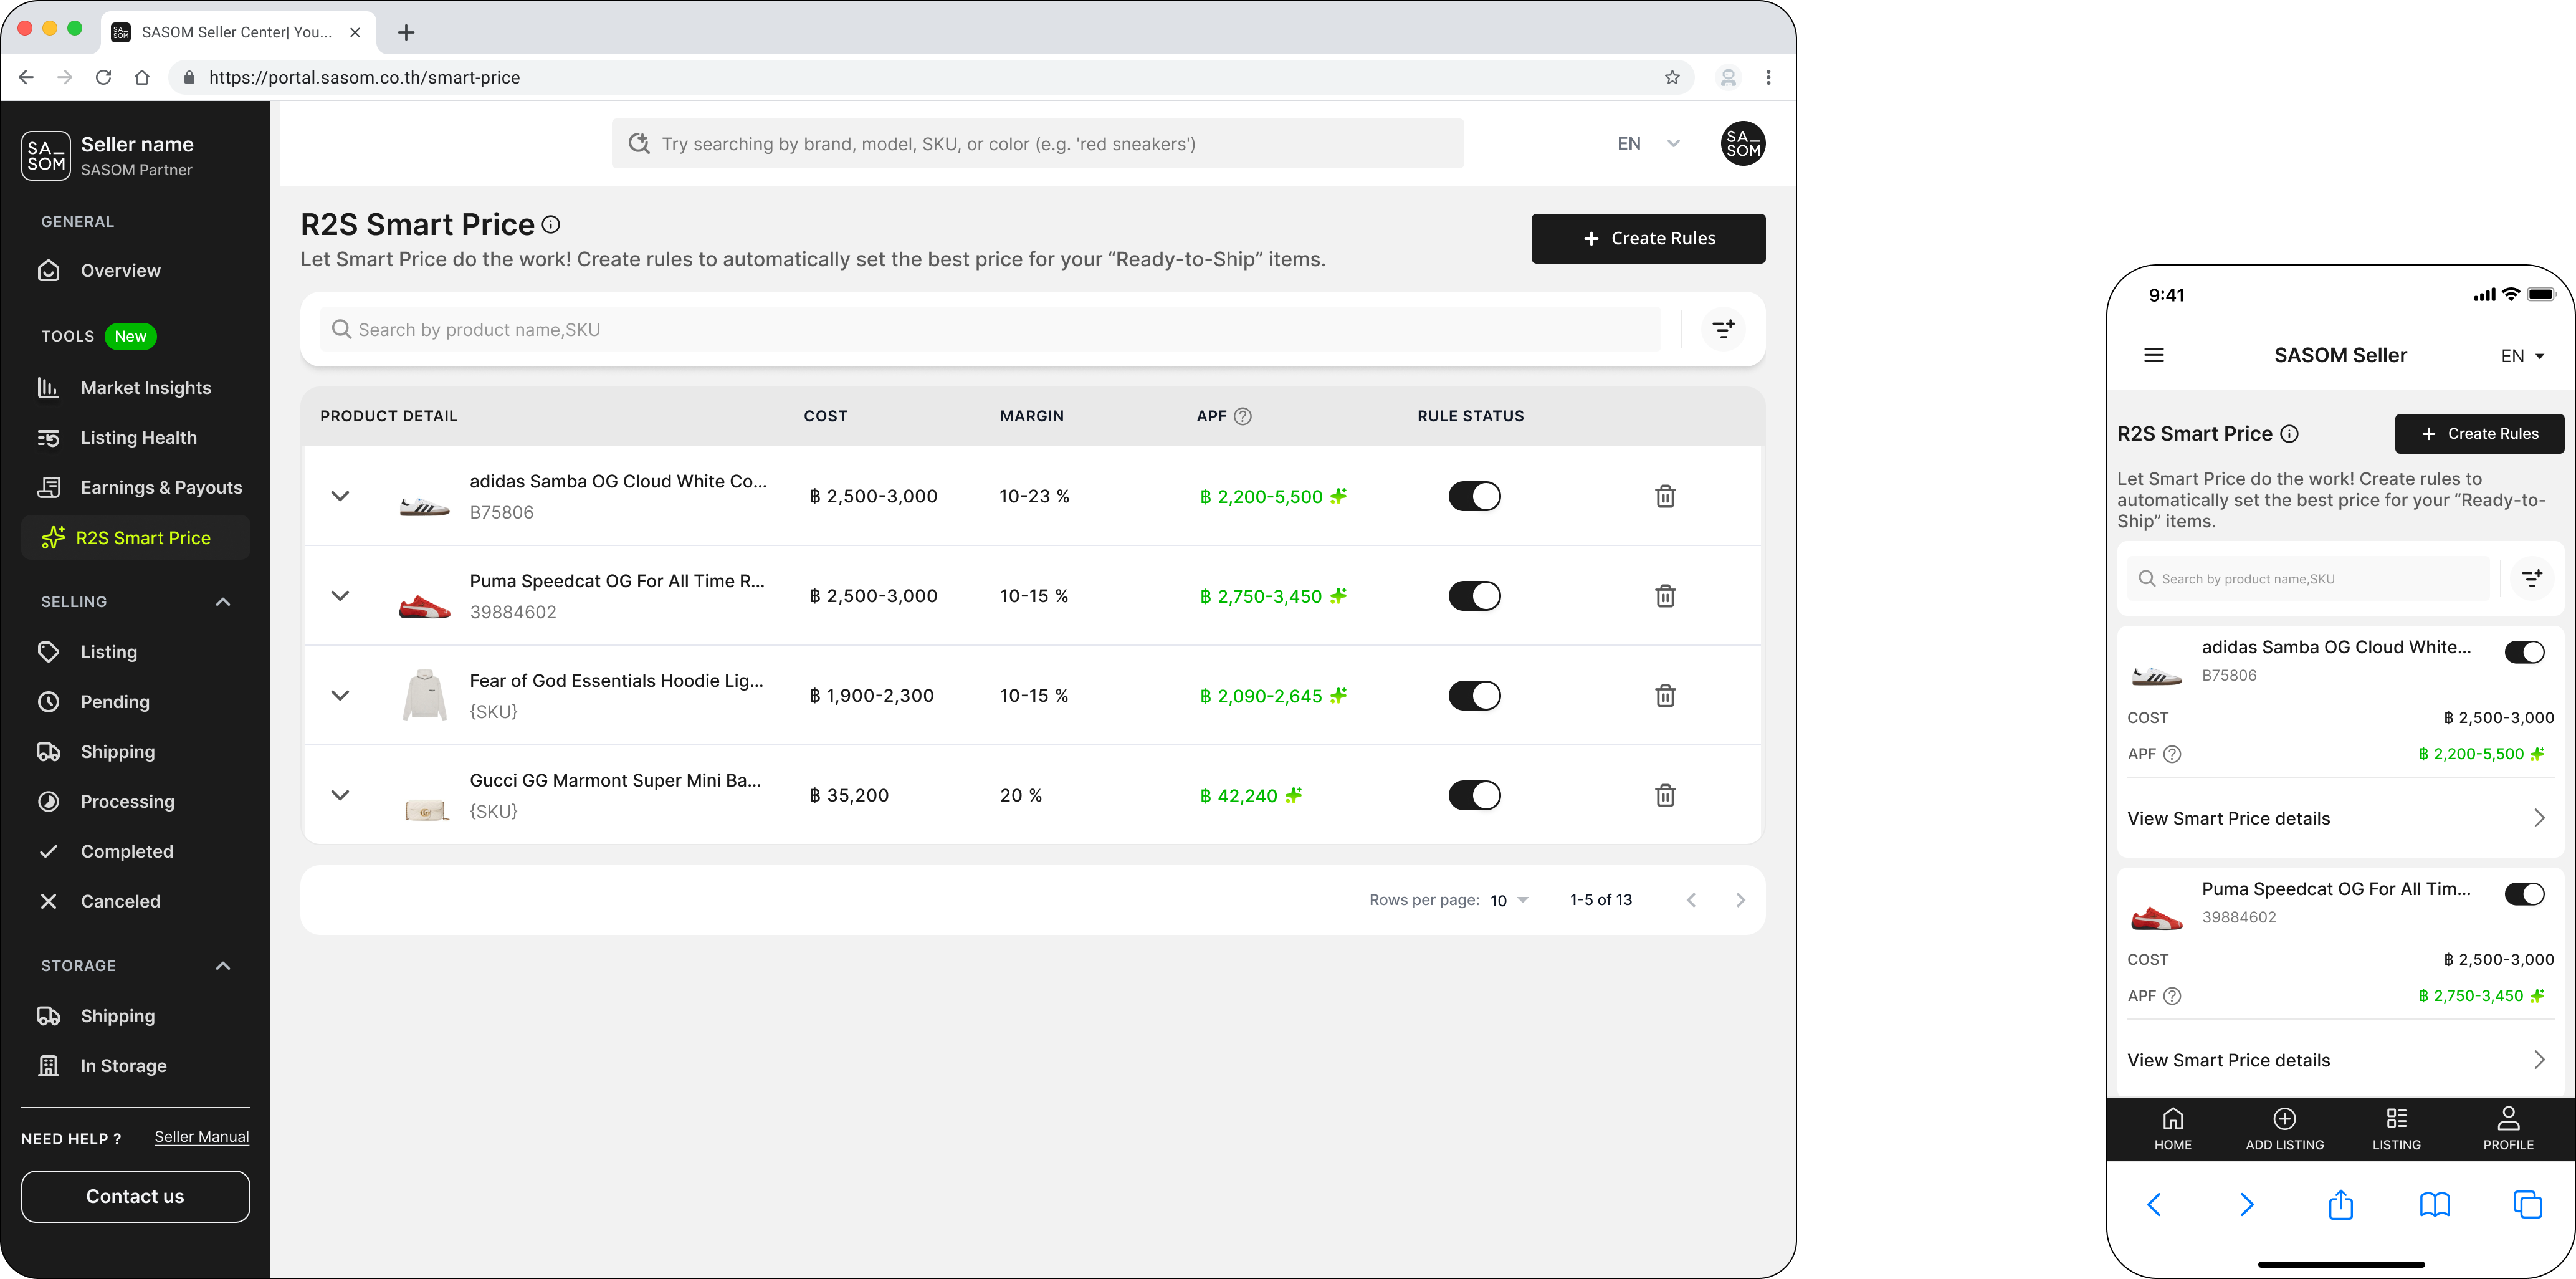Screen dimensions: 2576x1279
Task: Click the APF help question mark in table header
Action: pyautogui.click(x=1243, y=416)
